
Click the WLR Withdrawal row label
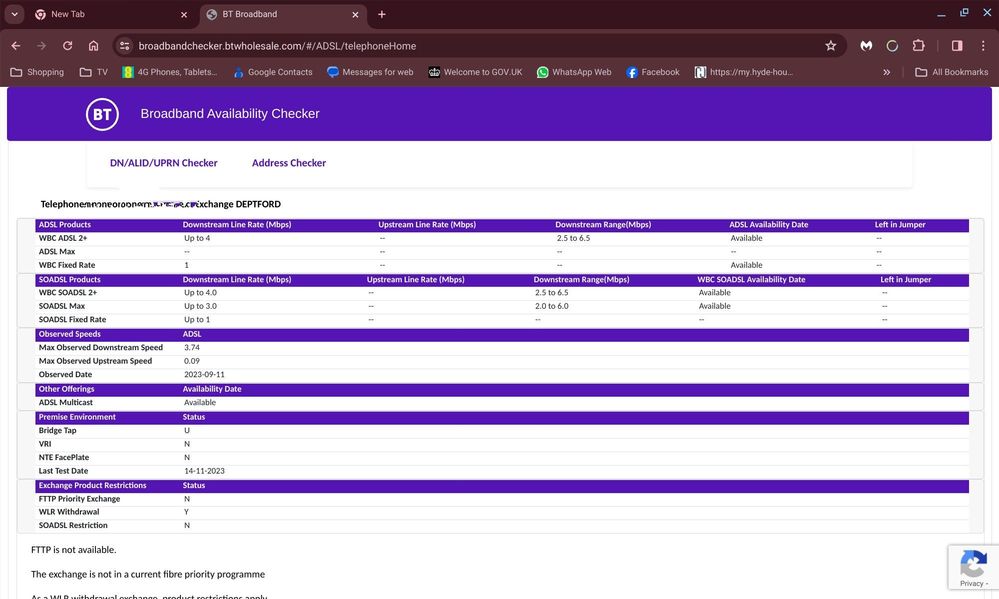point(69,512)
